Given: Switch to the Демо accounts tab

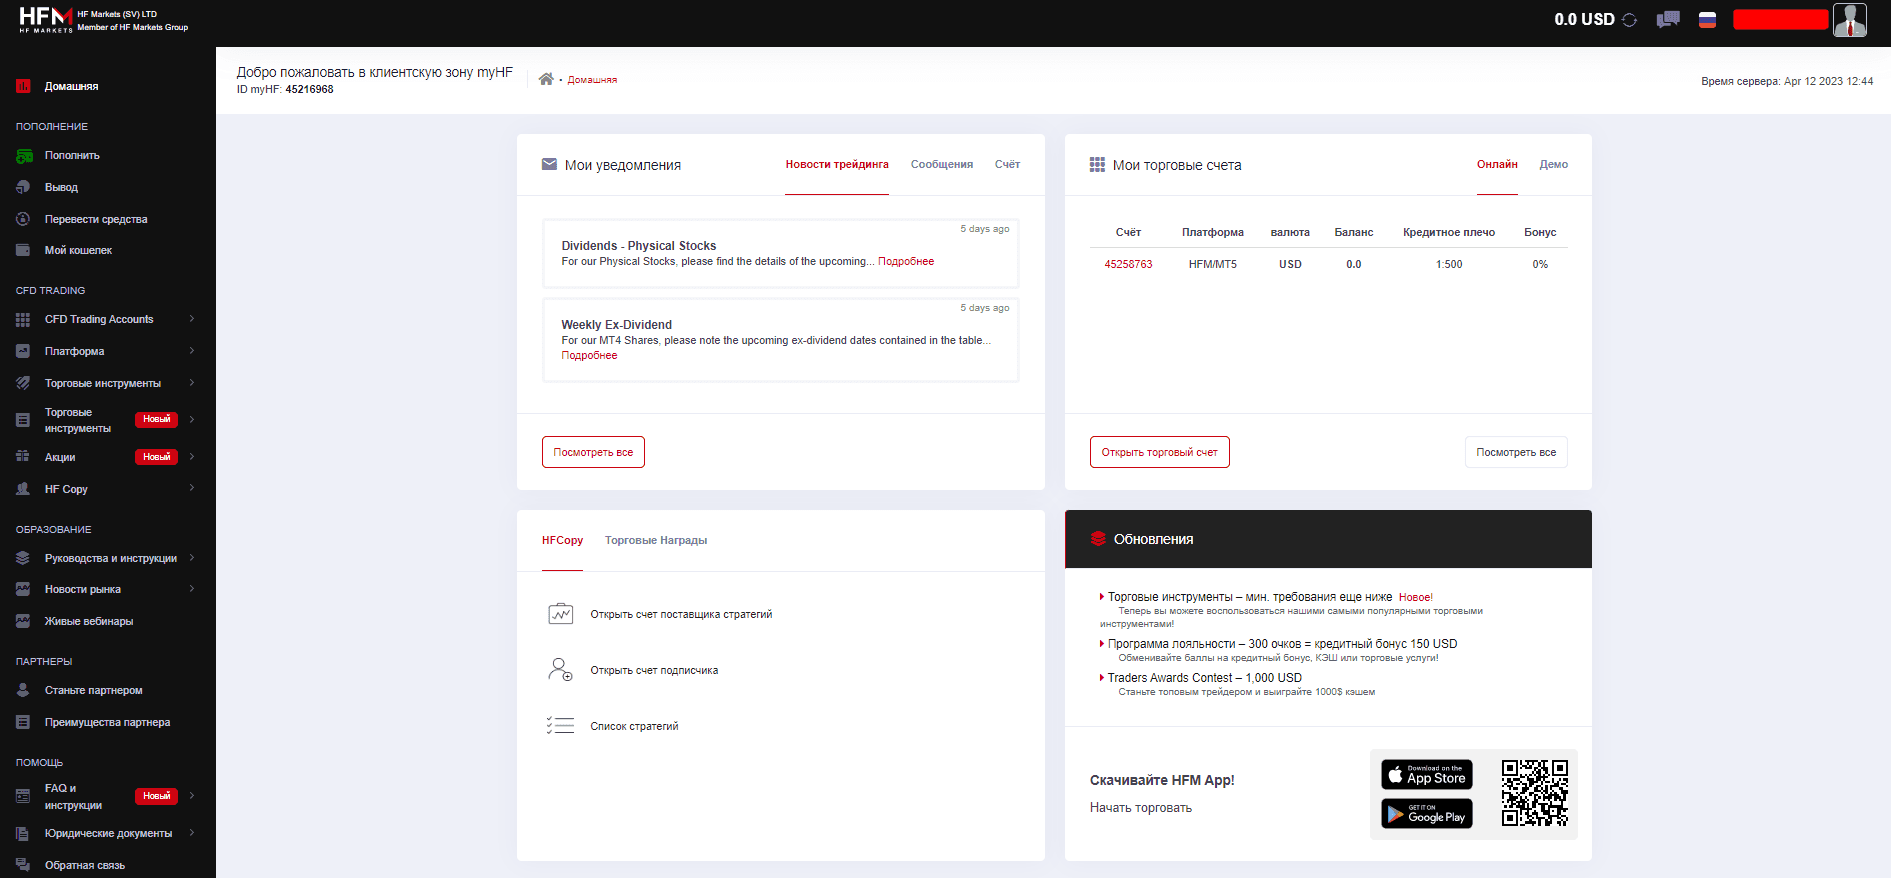Looking at the screenshot, I should click(x=1554, y=165).
